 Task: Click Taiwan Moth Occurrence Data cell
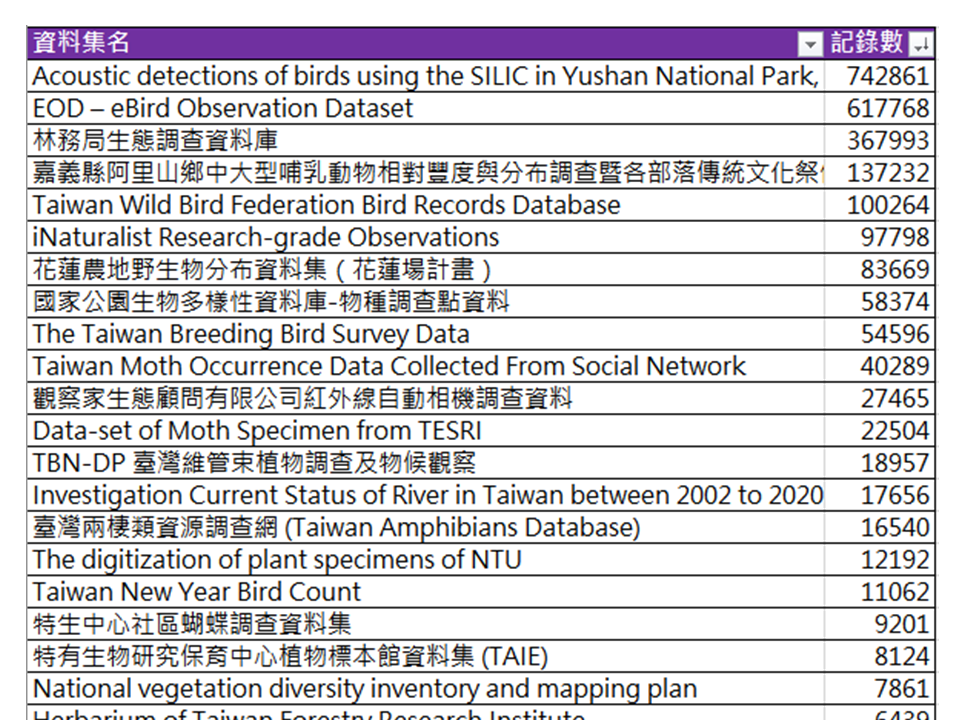click(x=388, y=366)
